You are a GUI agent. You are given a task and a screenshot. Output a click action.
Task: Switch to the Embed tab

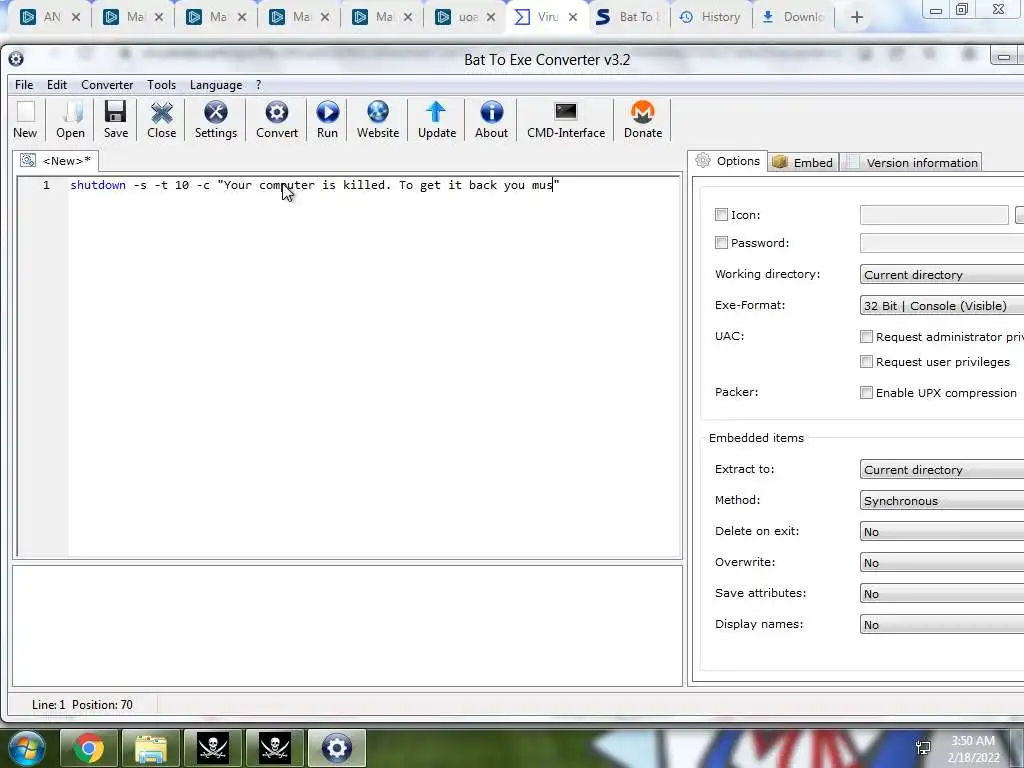(803, 162)
